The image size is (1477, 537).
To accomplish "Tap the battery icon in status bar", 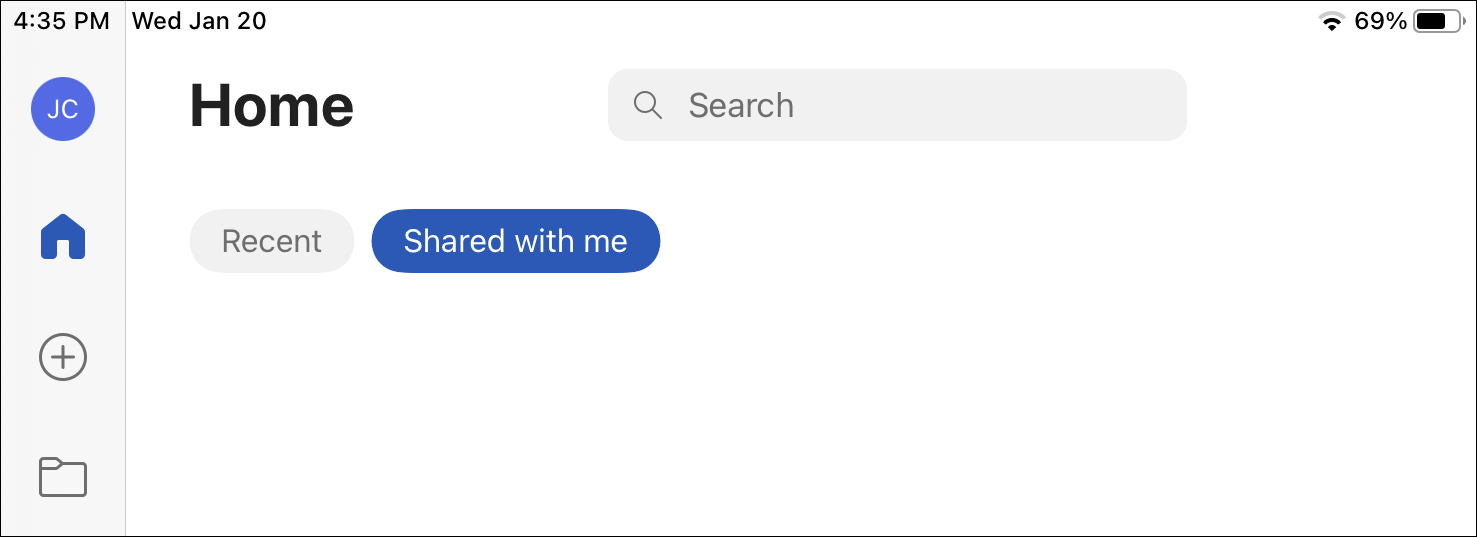I will pyautogui.click(x=1438, y=21).
